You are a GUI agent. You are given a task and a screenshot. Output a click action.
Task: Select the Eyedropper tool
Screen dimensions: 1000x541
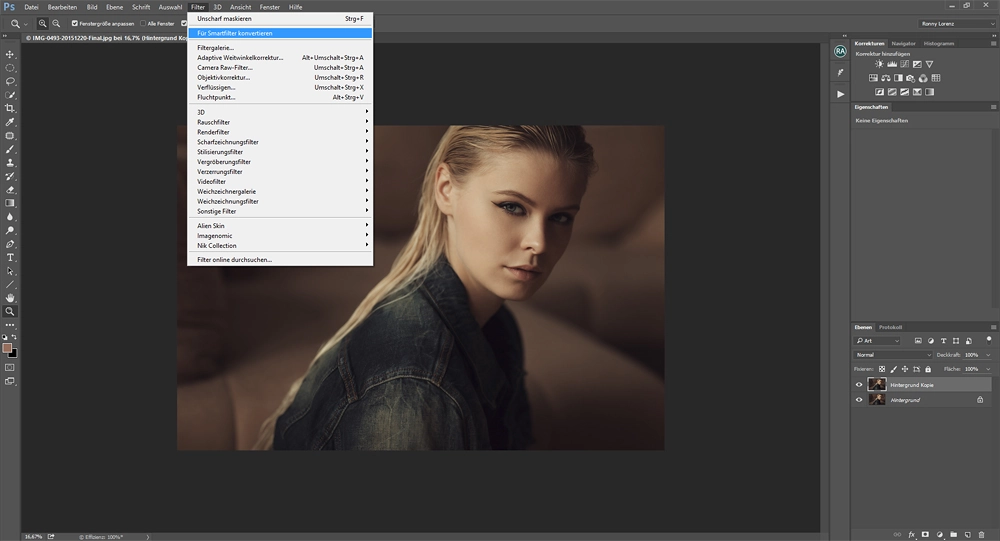tap(10, 122)
